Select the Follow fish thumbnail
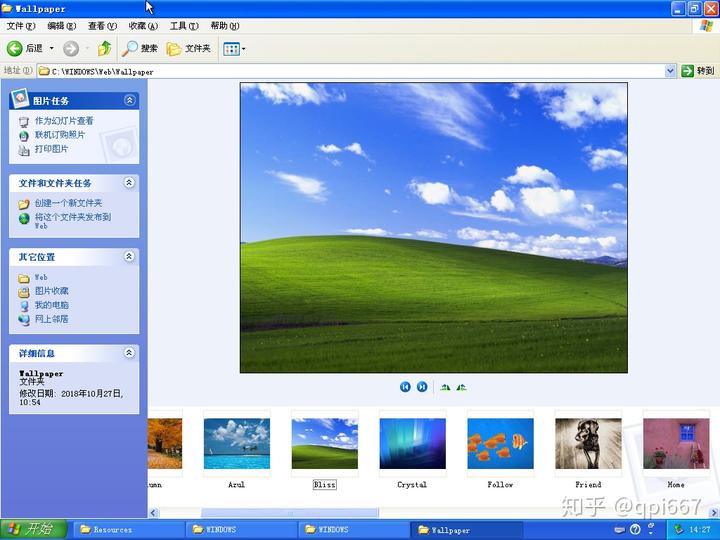720x540 pixels. pyautogui.click(x=501, y=444)
